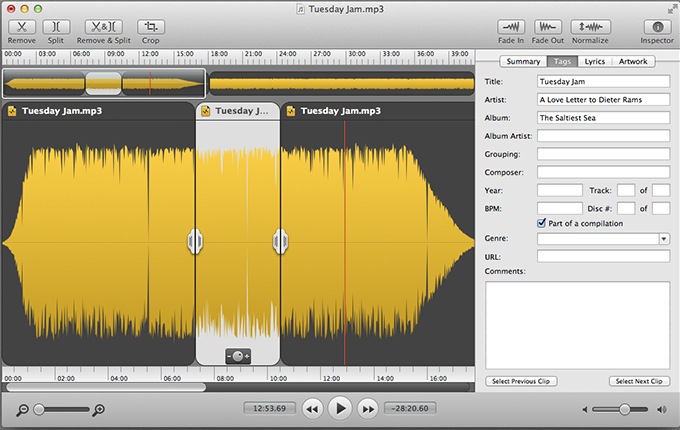Select the Crop tool
Screen dimensions: 680x430
pyautogui.click(x=151, y=26)
